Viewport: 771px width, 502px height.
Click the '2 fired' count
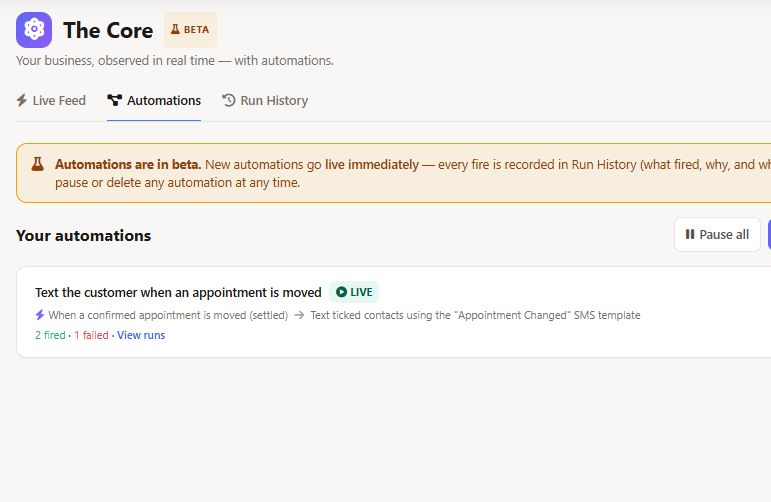pyautogui.click(x=50, y=335)
